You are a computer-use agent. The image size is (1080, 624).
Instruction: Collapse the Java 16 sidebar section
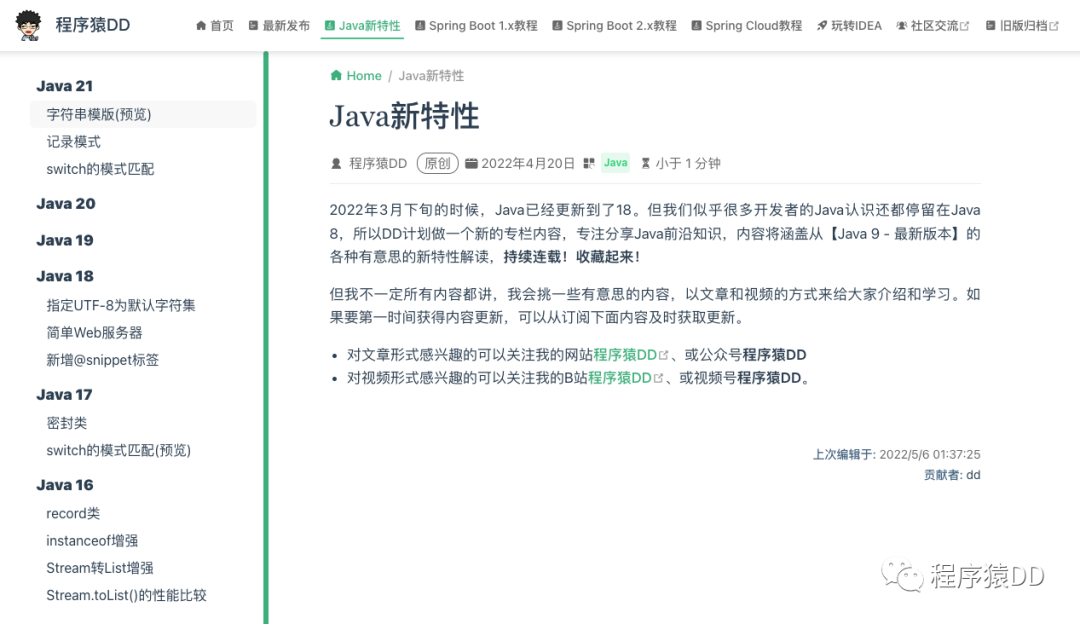[x=65, y=485]
